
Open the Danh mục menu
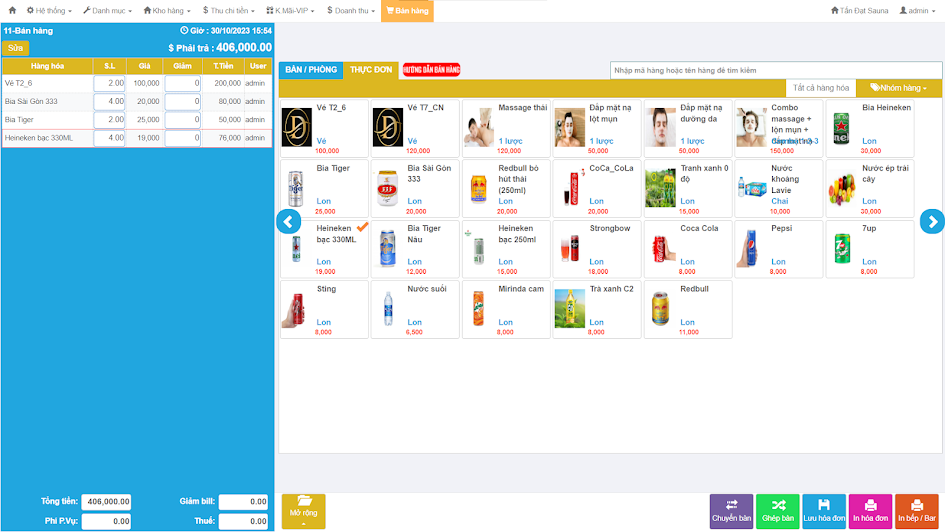point(107,10)
